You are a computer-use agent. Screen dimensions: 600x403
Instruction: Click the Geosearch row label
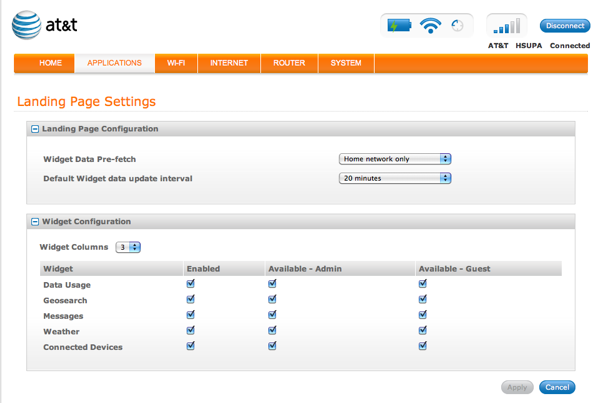click(65, 300)
